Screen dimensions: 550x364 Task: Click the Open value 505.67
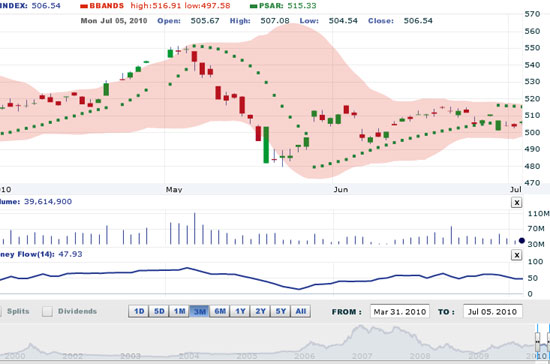[x=205, y=21]
